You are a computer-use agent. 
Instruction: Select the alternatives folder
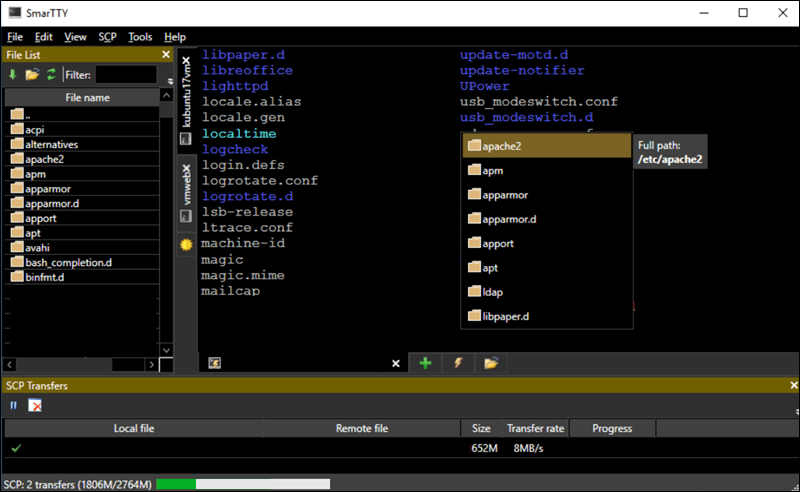click(x=82, y=144)
